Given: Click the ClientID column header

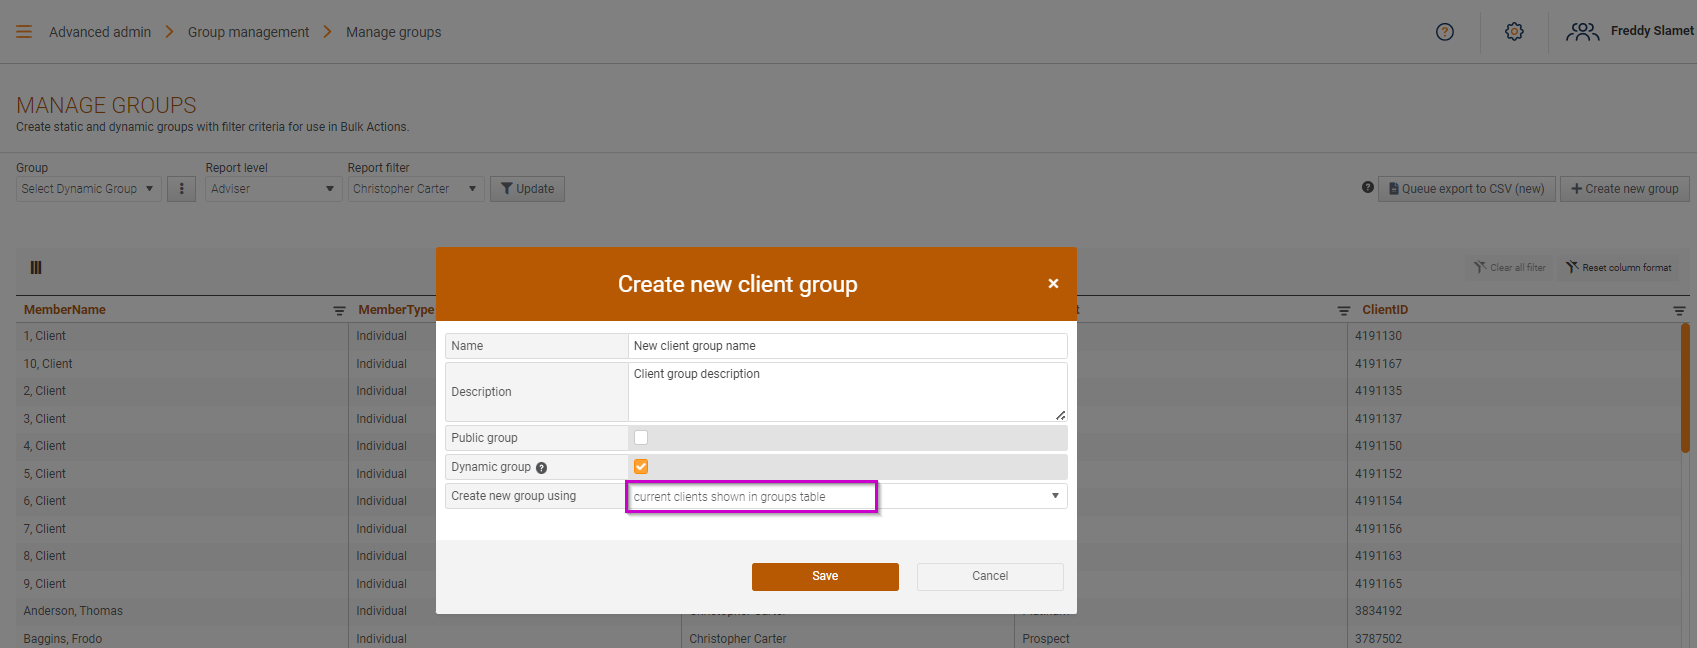Looking at the screenshot, I should click(1385, 310).
